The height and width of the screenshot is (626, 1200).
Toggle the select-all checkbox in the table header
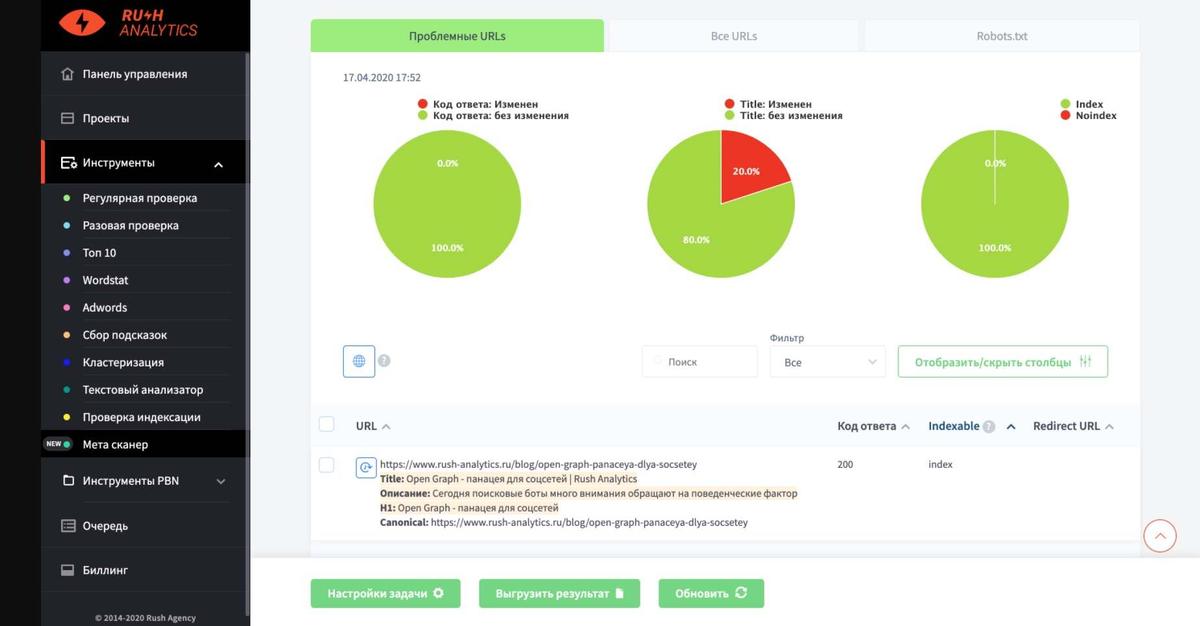tap(326, 424)
